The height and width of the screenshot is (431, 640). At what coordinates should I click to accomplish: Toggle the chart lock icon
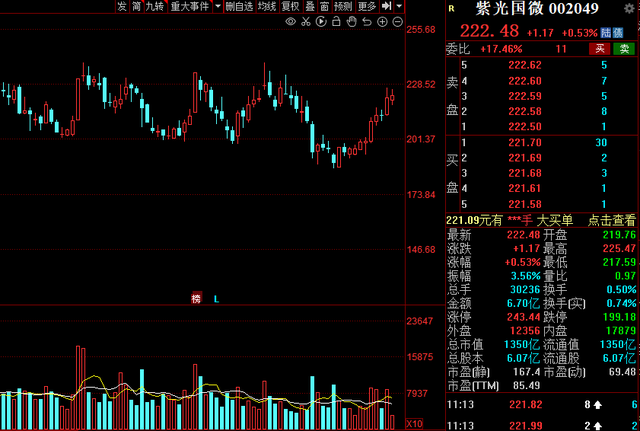coord(336,21)
